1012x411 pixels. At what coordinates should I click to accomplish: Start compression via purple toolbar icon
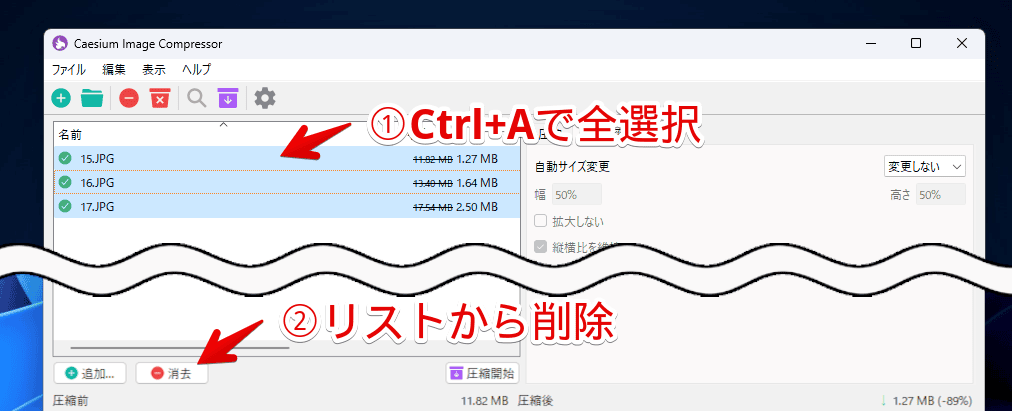click(x=227, y=99)
